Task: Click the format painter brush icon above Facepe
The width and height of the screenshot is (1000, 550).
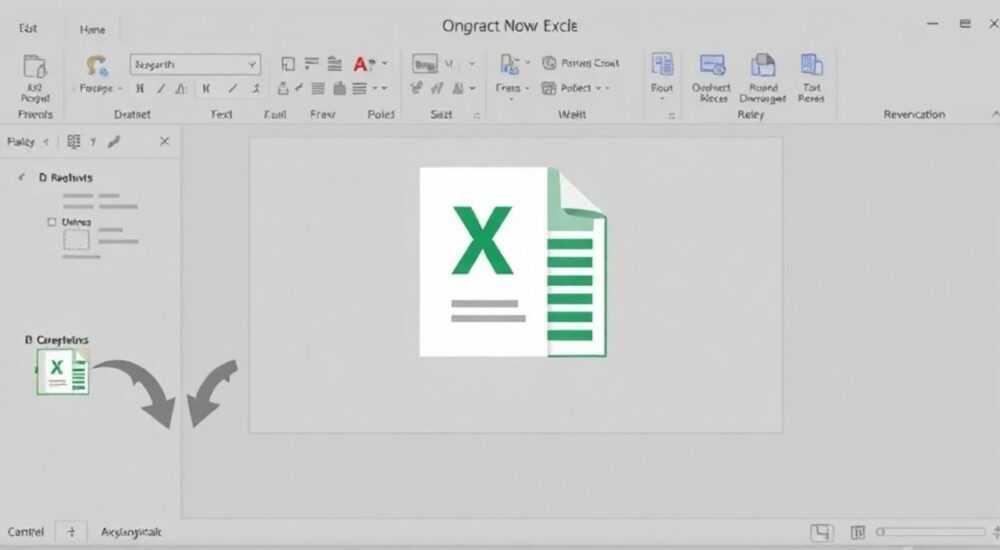Action: (x=97, y=65)
